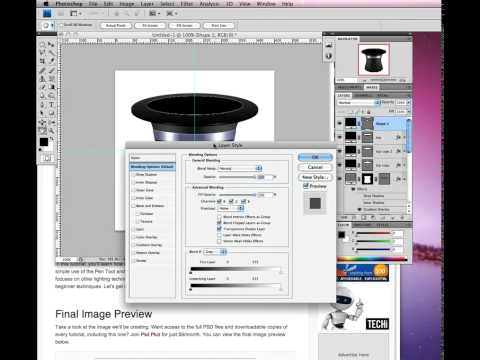Toggle the Preview checkbox in Layer Style
The image size is (480, 360).
pos(305,186)
